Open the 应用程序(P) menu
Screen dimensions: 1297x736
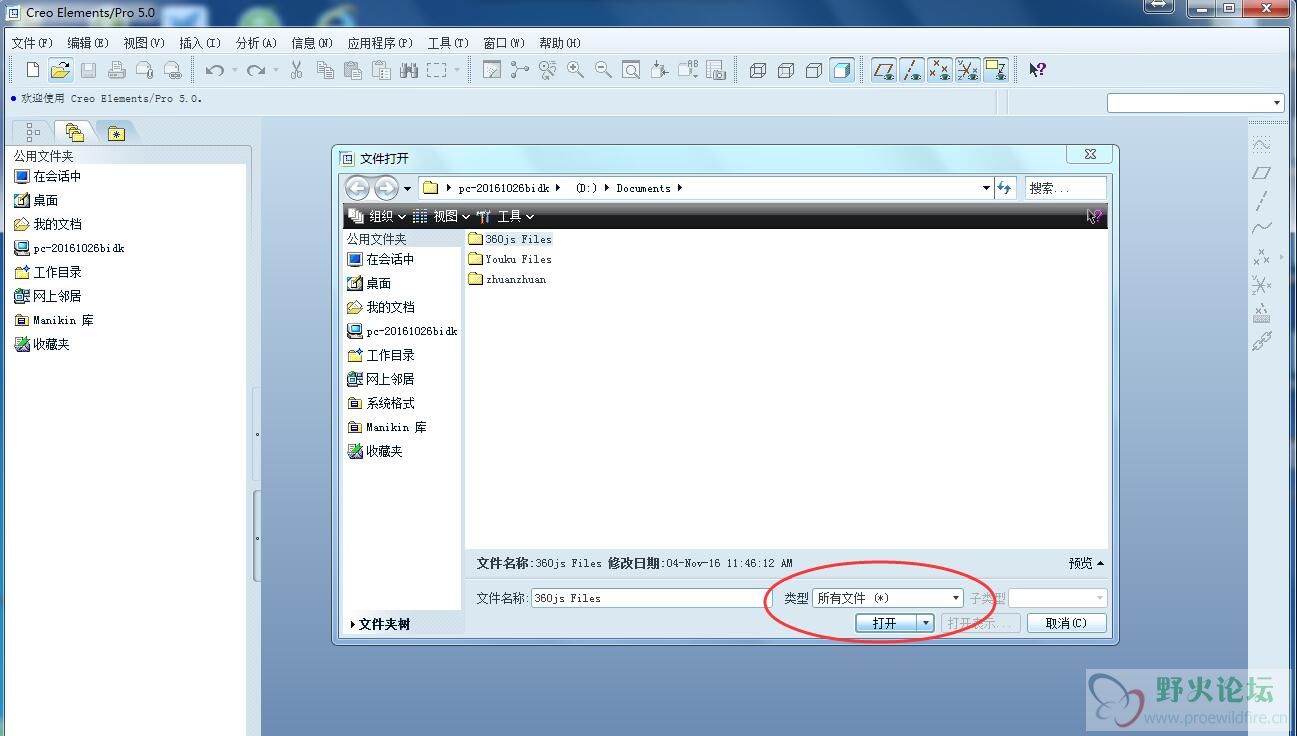point(380,43)
